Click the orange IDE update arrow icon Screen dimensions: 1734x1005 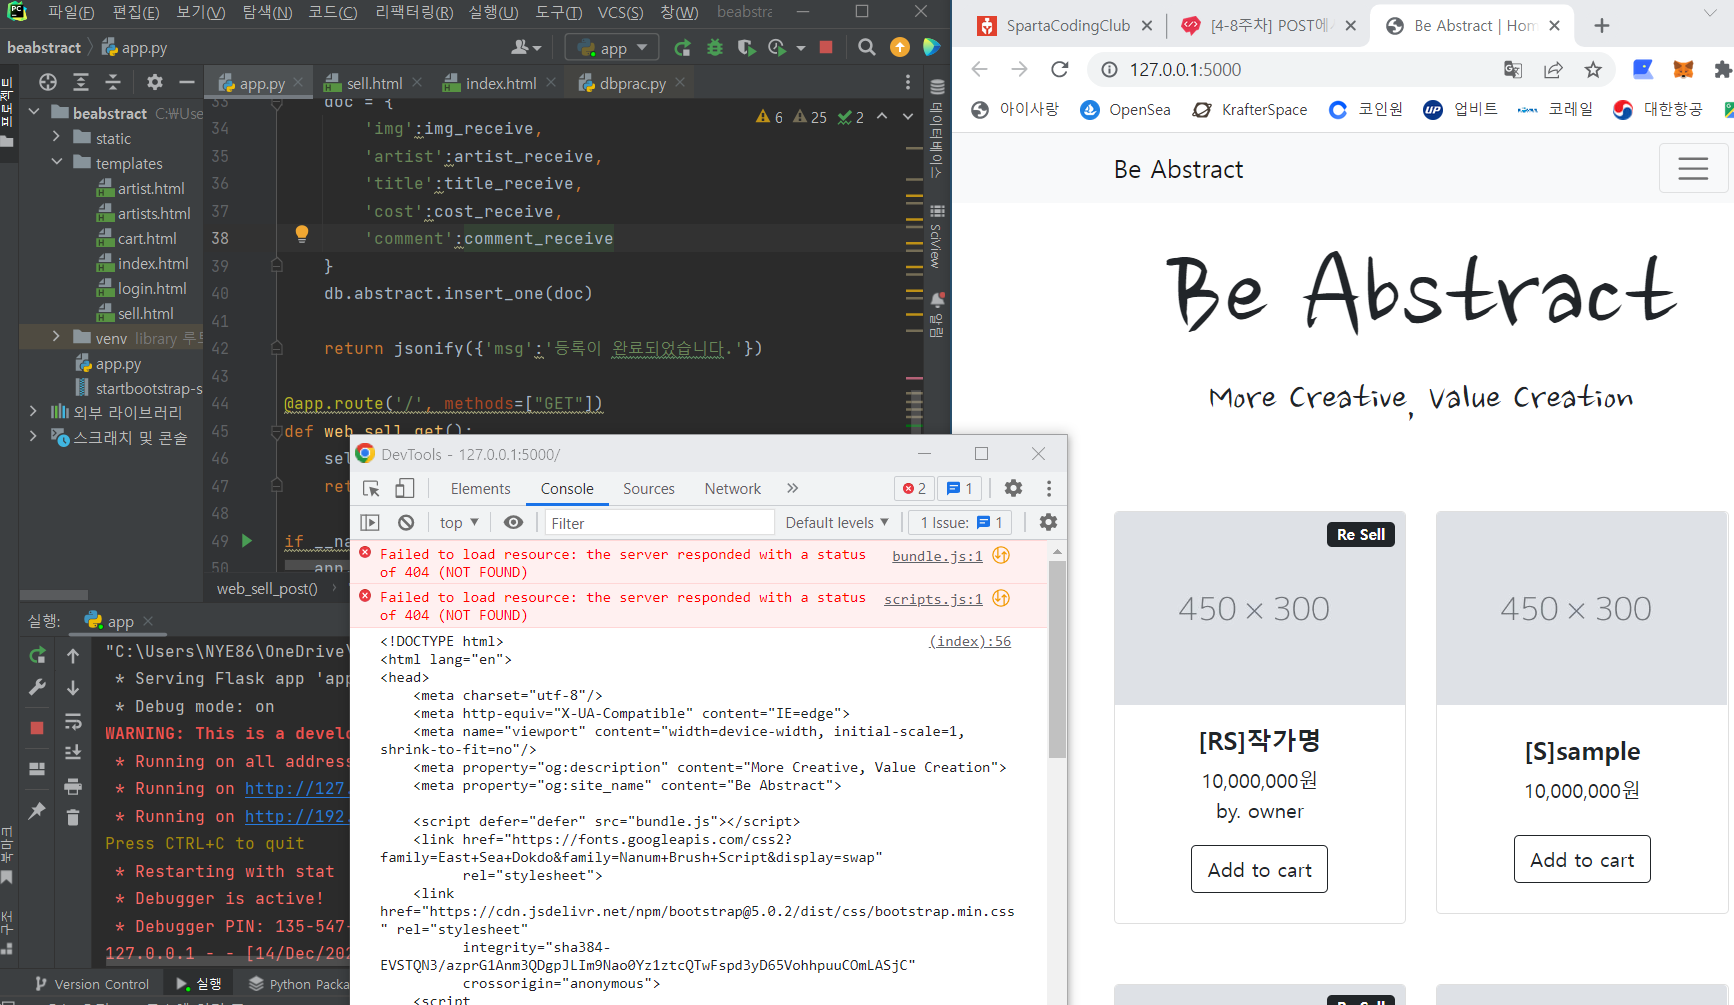[x=900, y=47]
